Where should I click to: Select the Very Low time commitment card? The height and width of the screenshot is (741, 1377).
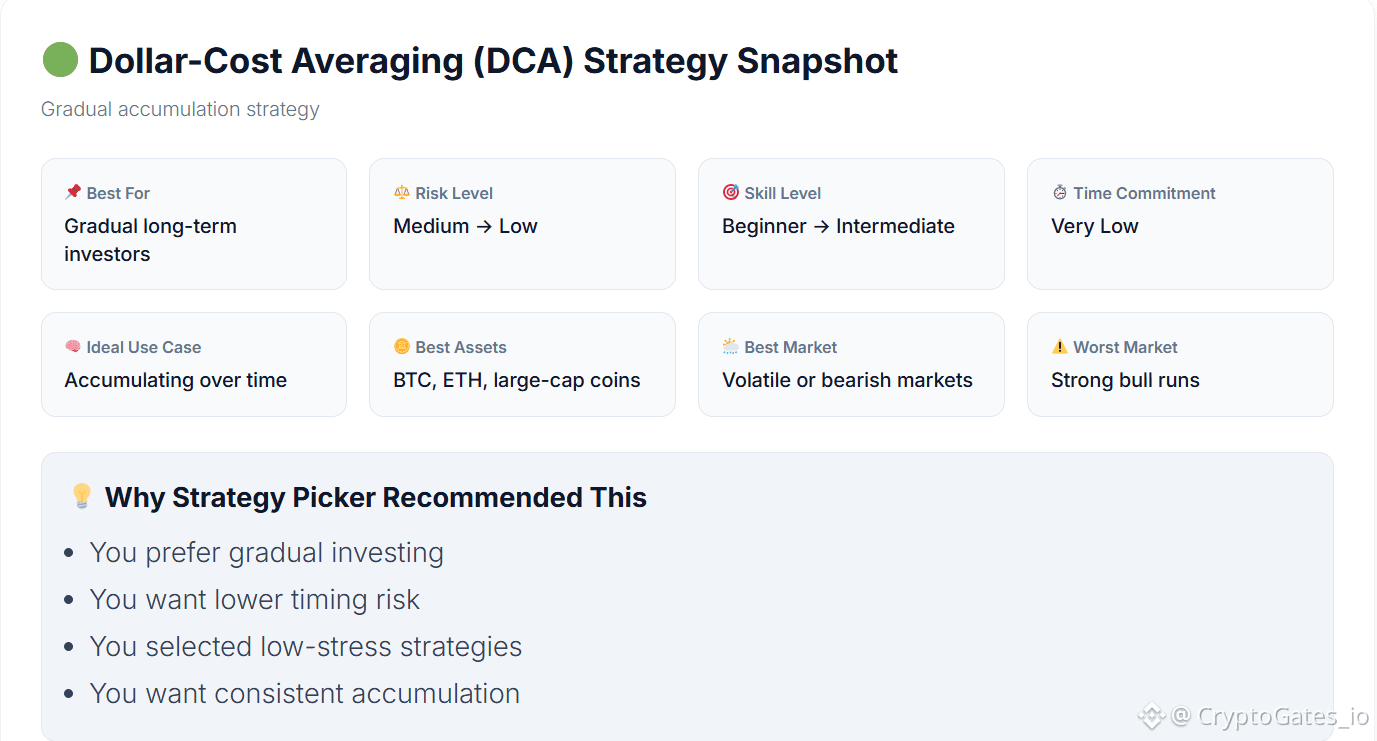(1180, 224)
